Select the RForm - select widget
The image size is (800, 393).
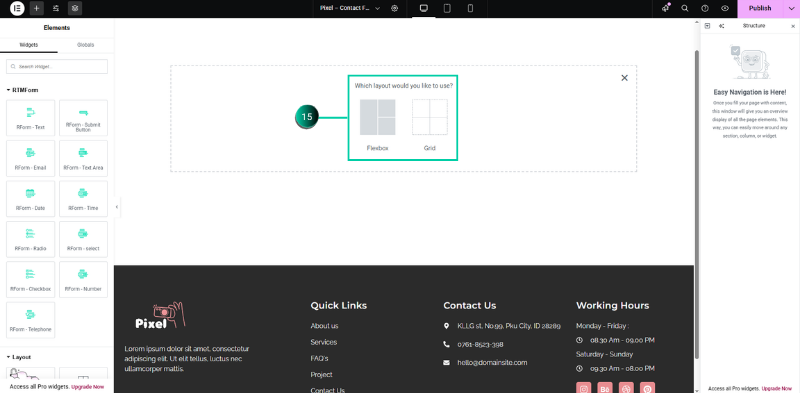pos(83,239)
